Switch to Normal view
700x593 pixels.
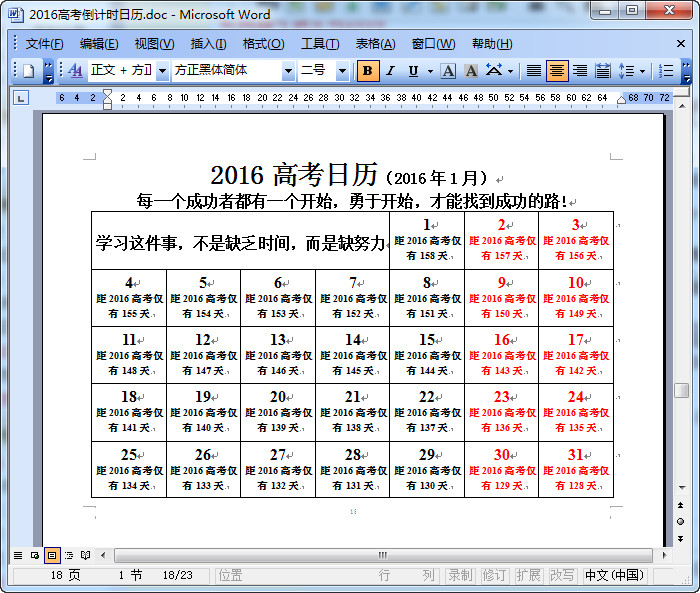tap(18, 555)
